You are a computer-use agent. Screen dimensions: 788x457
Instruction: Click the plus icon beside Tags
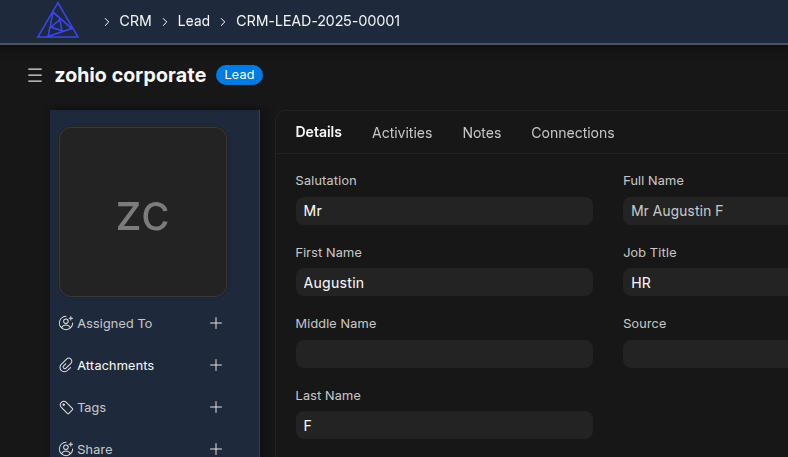click(x=216, y=407)
